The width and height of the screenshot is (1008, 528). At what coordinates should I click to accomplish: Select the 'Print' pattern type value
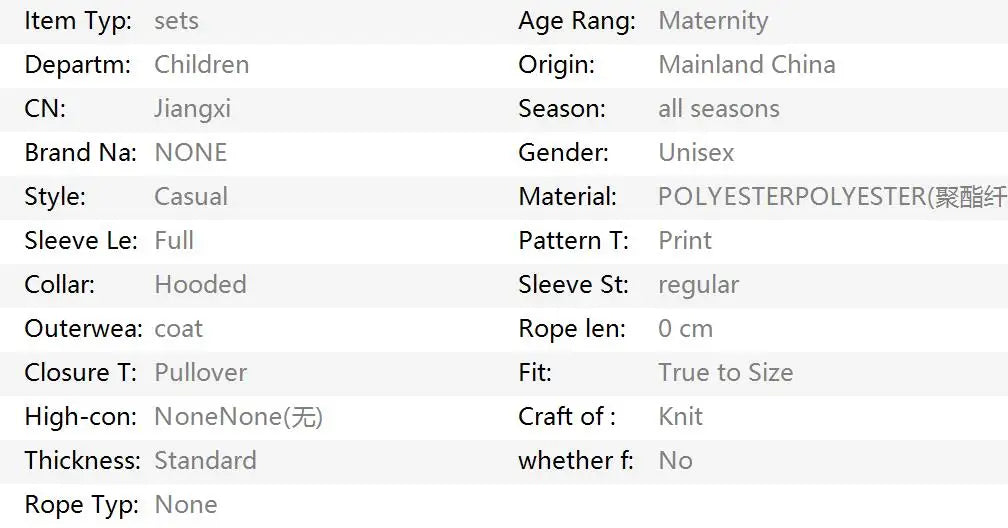[685, 241]
